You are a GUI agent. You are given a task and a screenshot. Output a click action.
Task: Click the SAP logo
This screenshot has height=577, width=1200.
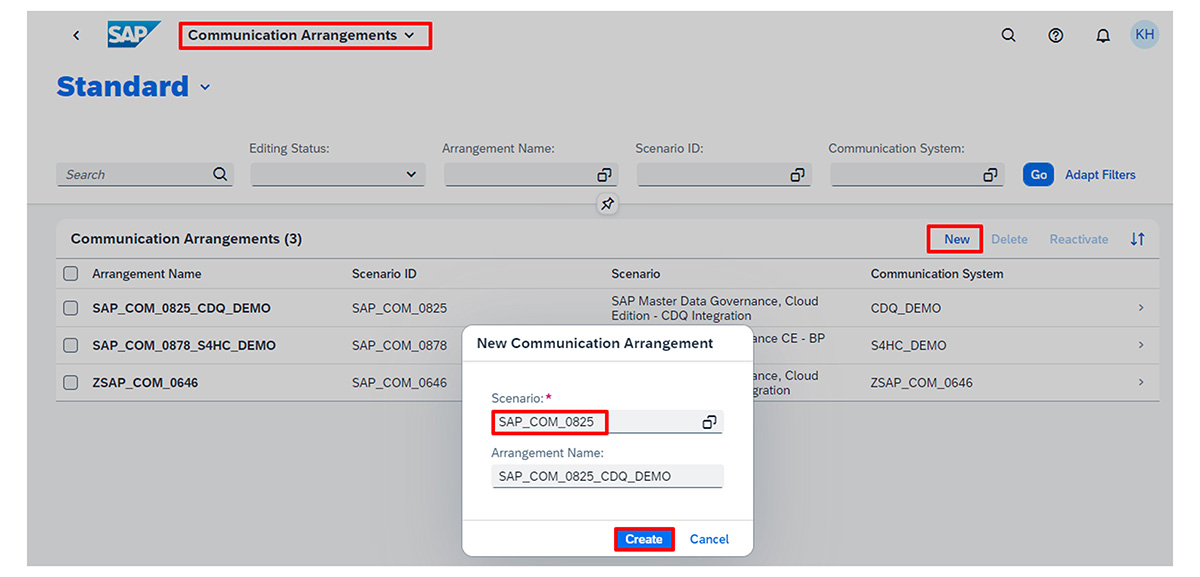(x=133, y=35)
